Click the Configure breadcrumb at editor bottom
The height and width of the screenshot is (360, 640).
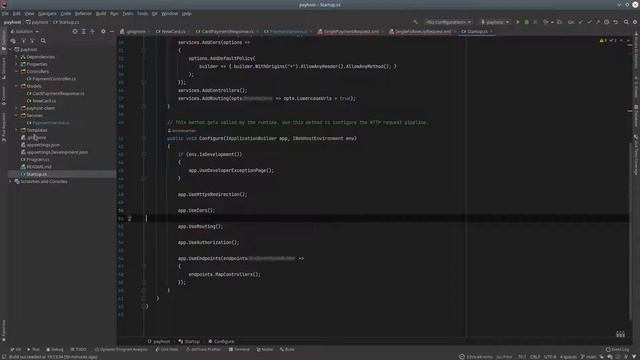click(x=221, y=342)
